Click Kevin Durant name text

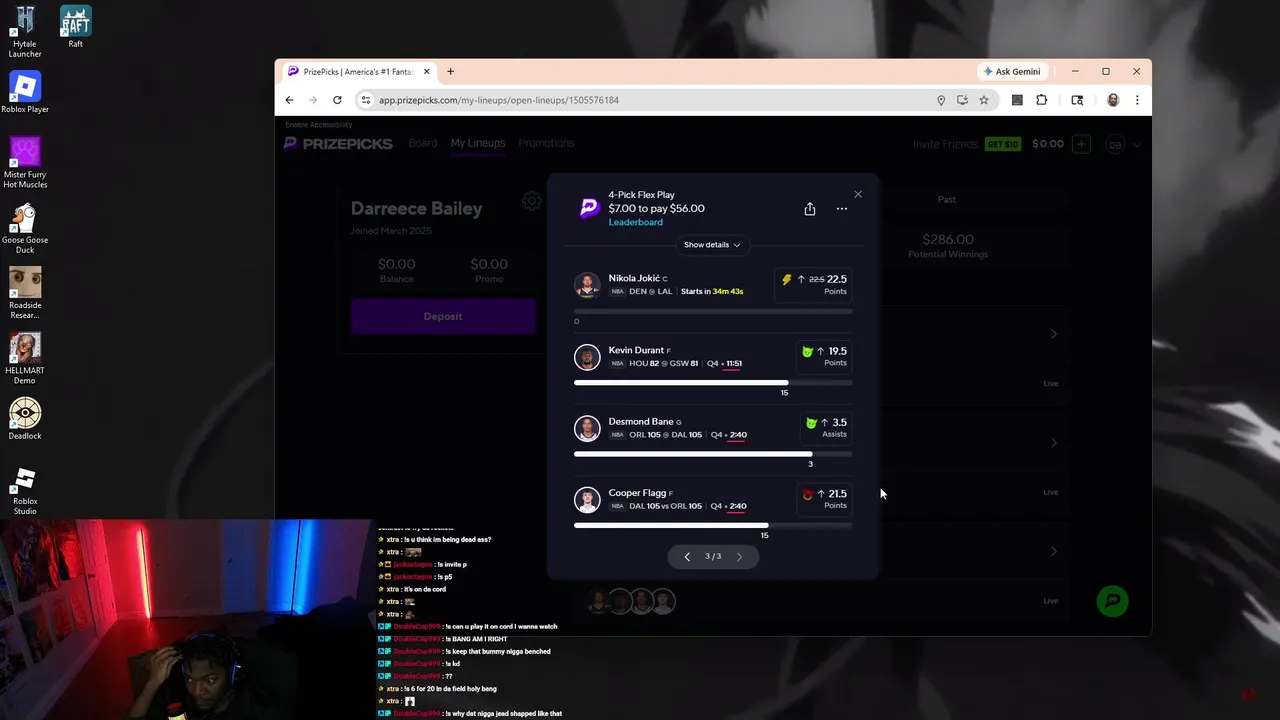click(636, 350)
